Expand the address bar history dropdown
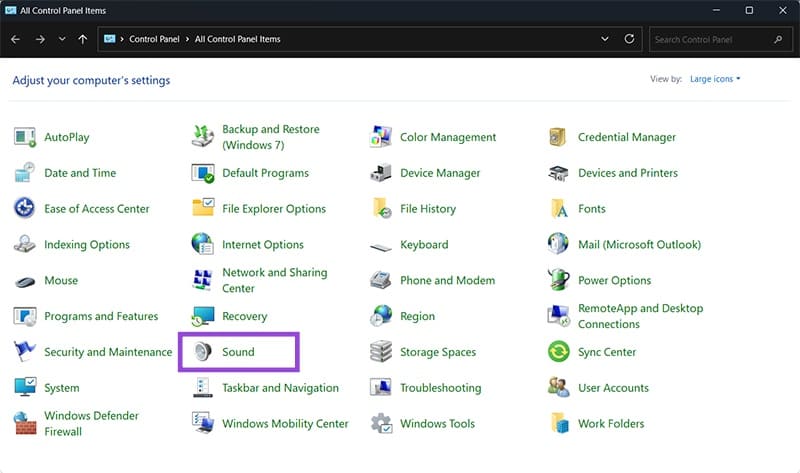This screenshot has width=800, height=473. (605, 39)
